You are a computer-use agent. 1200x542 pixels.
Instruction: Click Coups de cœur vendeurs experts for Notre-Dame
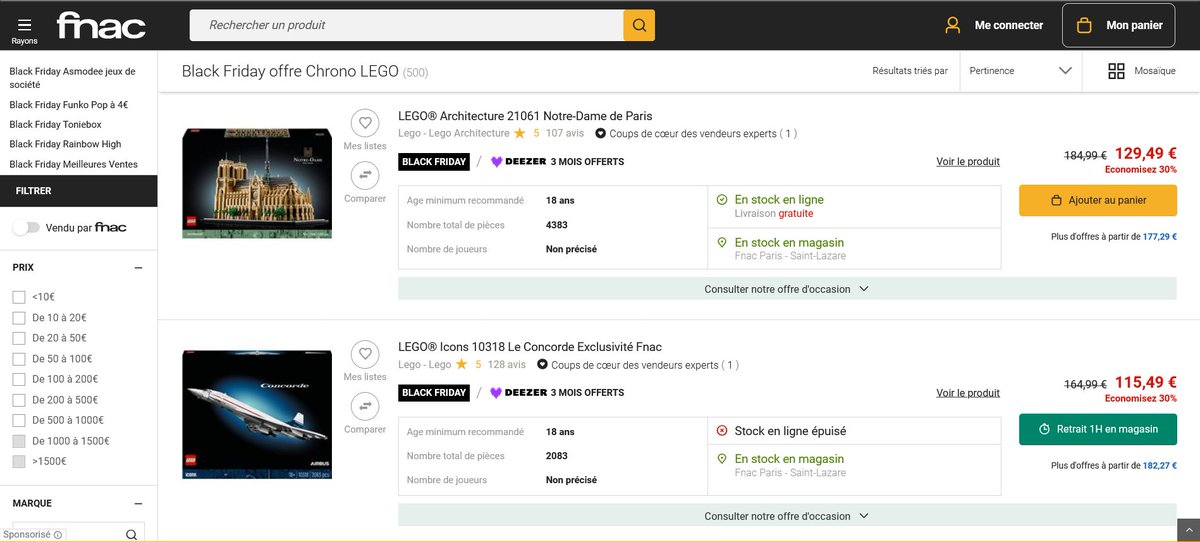click(696, 133)
